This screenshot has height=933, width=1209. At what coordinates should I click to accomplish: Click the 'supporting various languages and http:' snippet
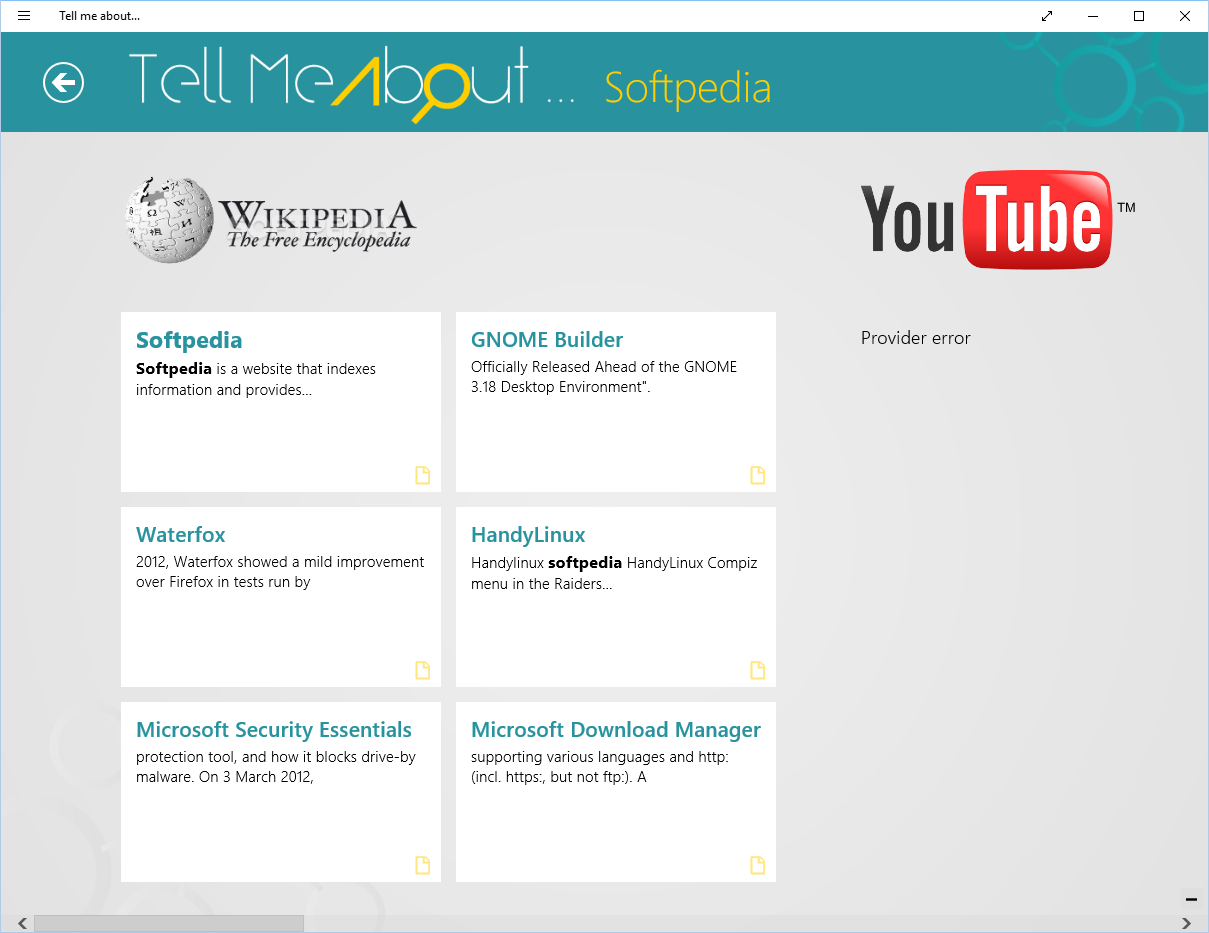(x=600, y=767)
